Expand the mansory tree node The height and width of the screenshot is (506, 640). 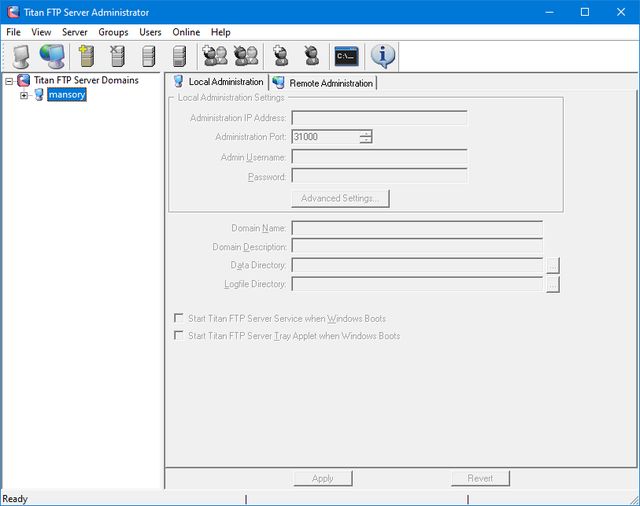[x=24, y=95]
